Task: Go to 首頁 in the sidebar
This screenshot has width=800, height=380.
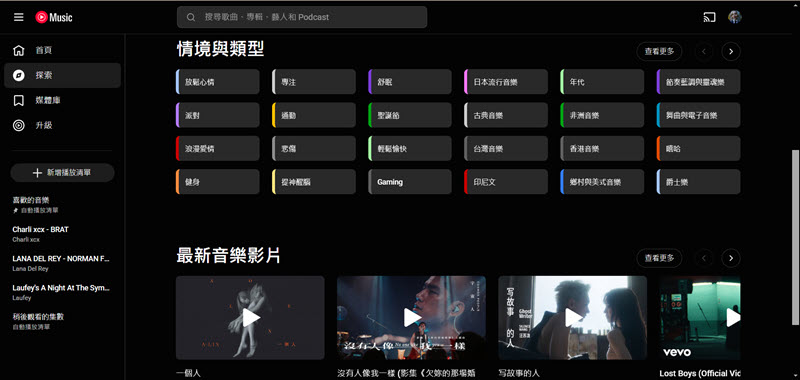Action: pos(62,50)
